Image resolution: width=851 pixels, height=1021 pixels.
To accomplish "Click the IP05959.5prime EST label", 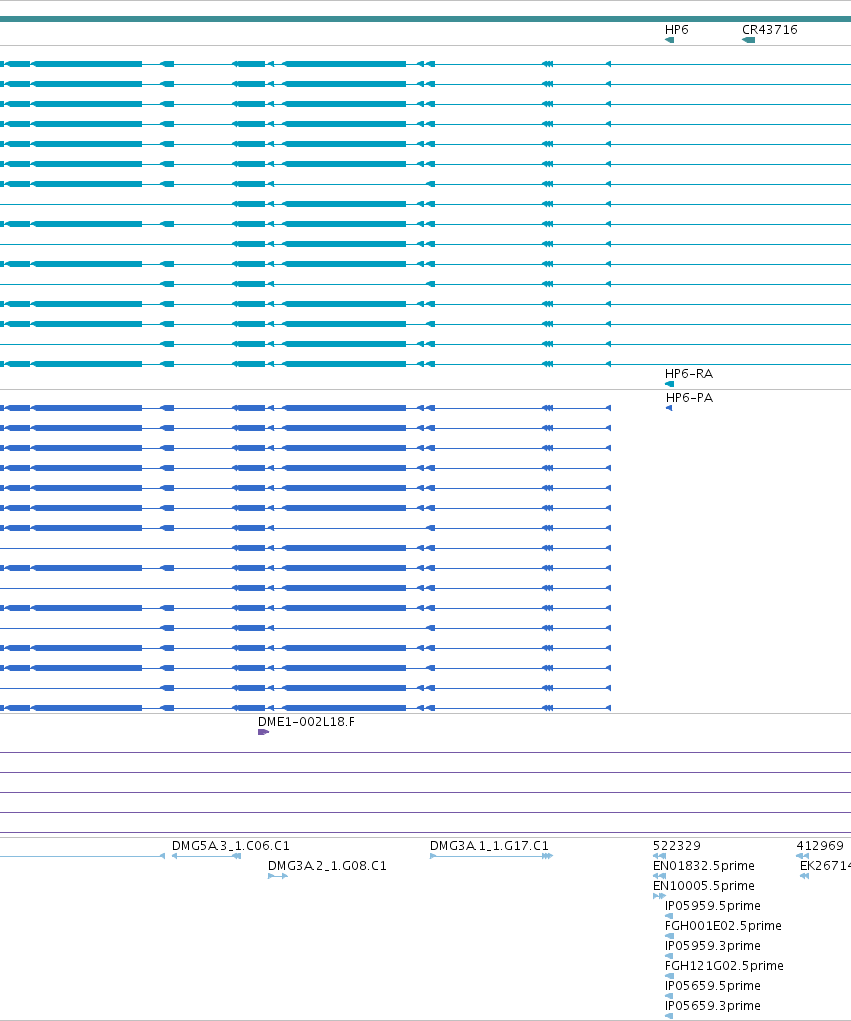I will (712, 906).
